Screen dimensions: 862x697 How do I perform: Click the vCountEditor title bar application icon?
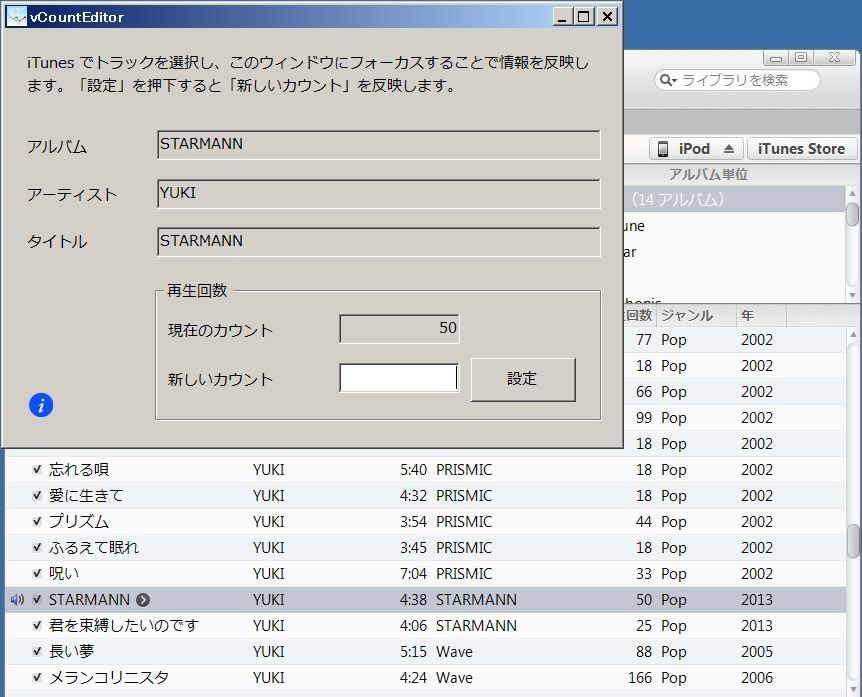coord(17,16)
